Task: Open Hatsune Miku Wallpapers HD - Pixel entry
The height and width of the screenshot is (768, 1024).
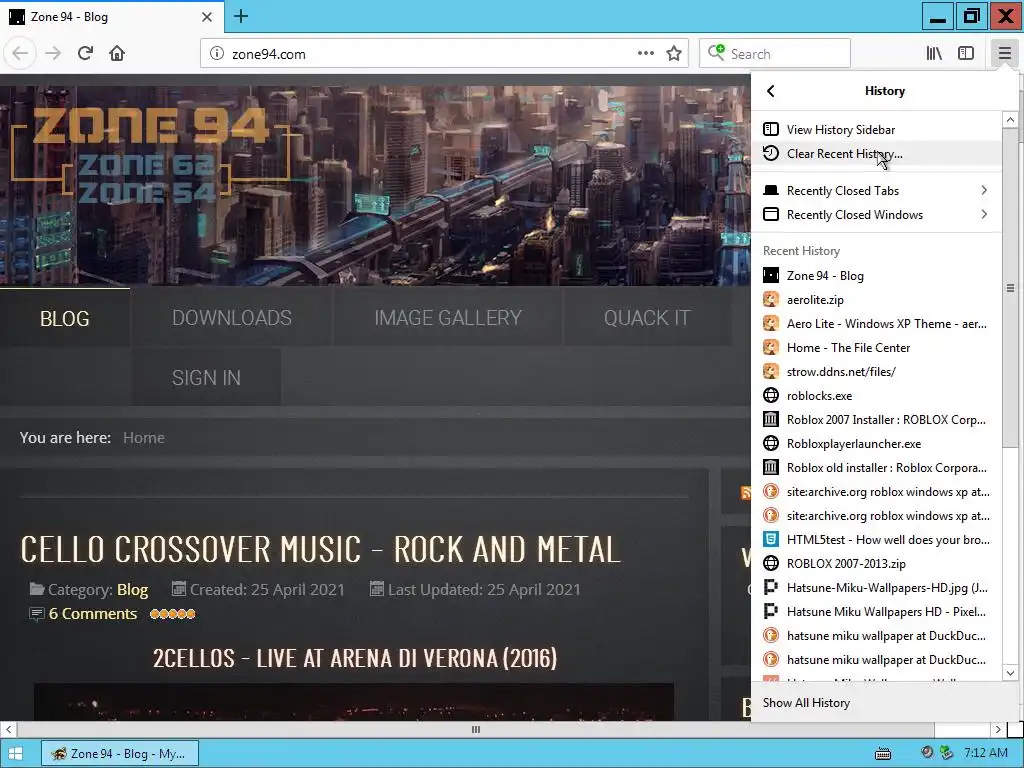Action: pos(876,612)
